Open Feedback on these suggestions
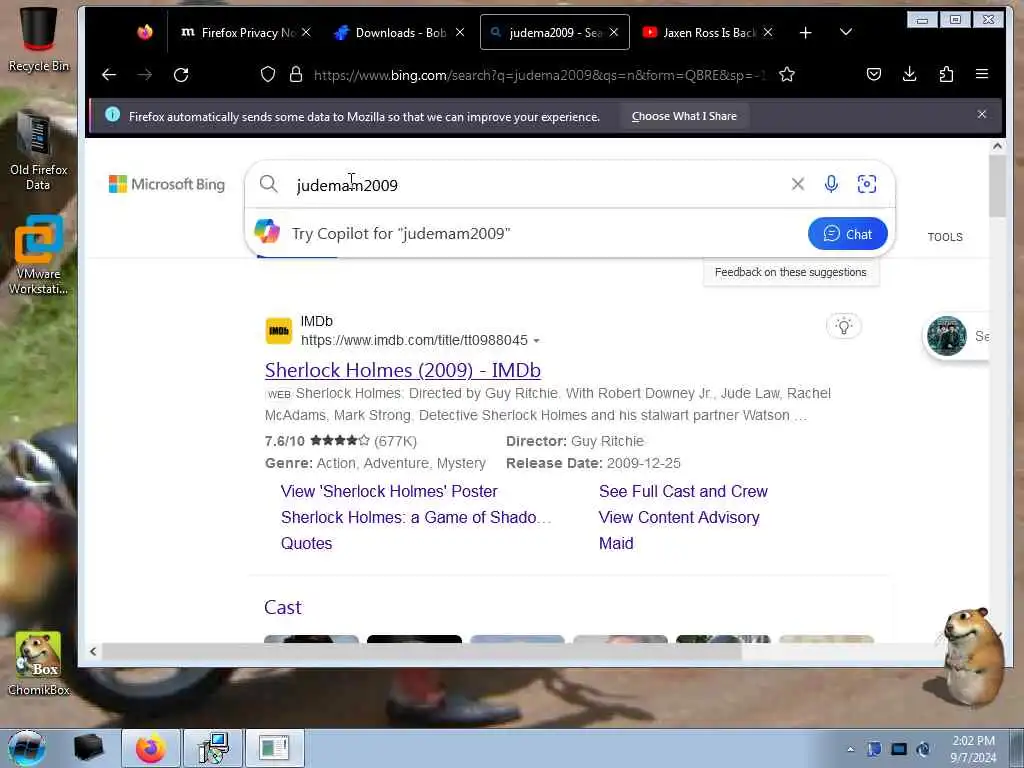 coord(790,272)
